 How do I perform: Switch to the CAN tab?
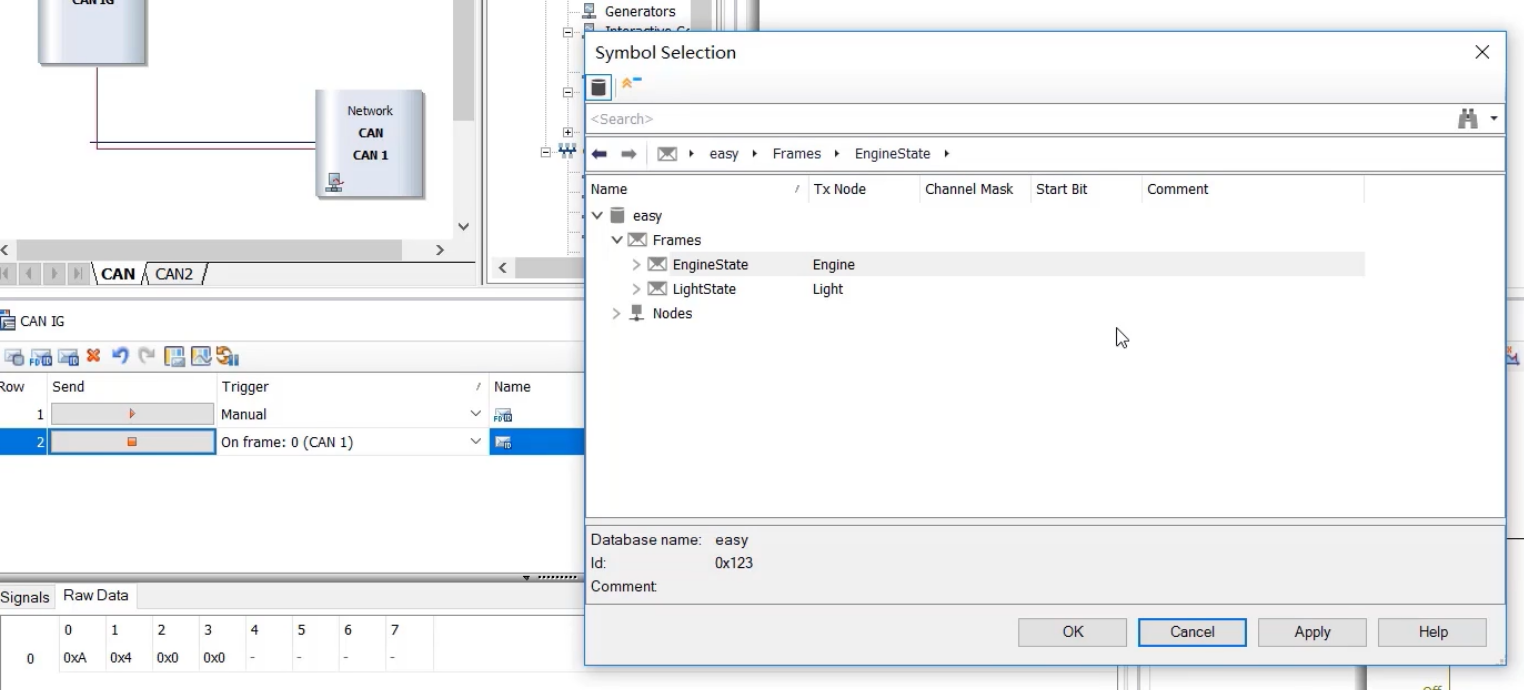[118, 274]
